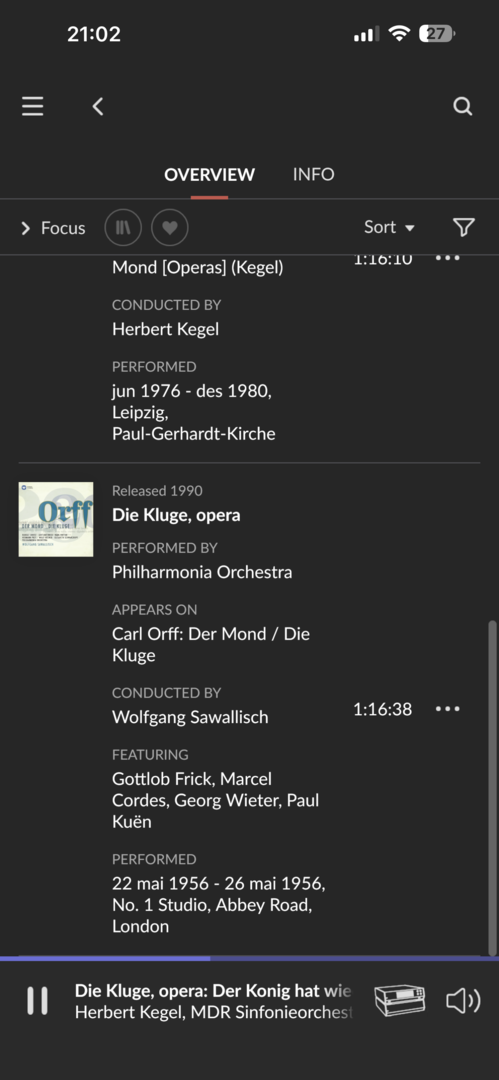This screenshot has width=499, height=1080.
Task: Toggle the favorites heart filter
Action: pyautogui.click(x=170, y=227)
